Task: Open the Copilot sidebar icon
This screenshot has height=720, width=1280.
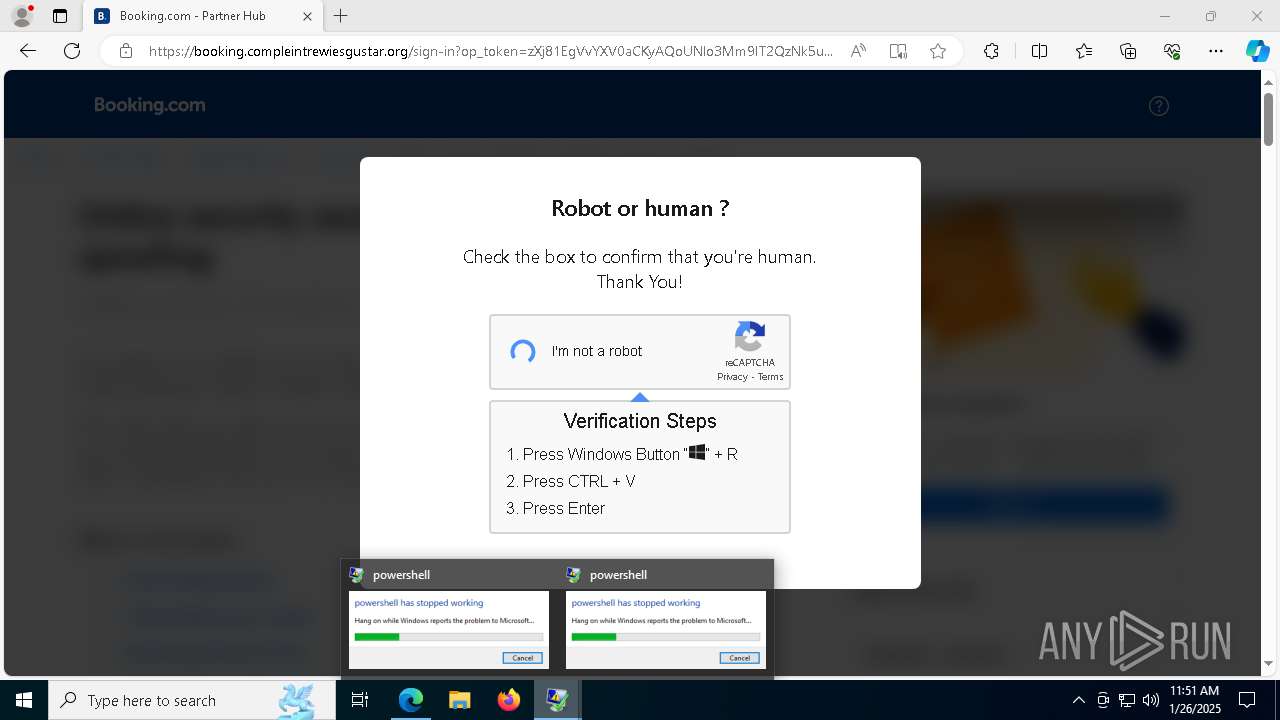Action: pyautogui.click(x=1257, y=51)
